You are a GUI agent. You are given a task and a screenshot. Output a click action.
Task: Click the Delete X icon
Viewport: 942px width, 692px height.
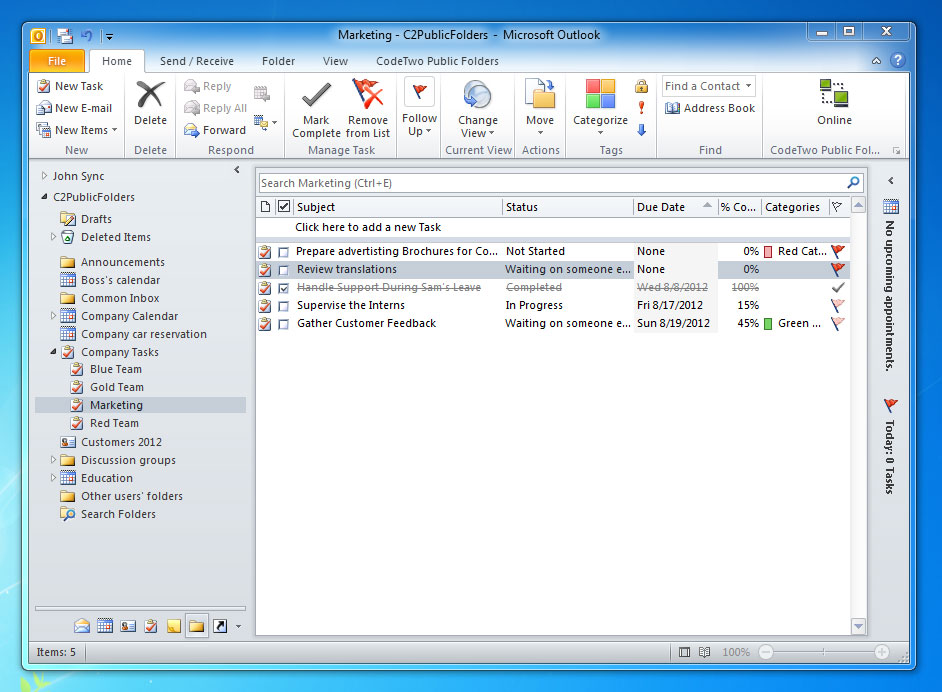click(x=150, y=95)
